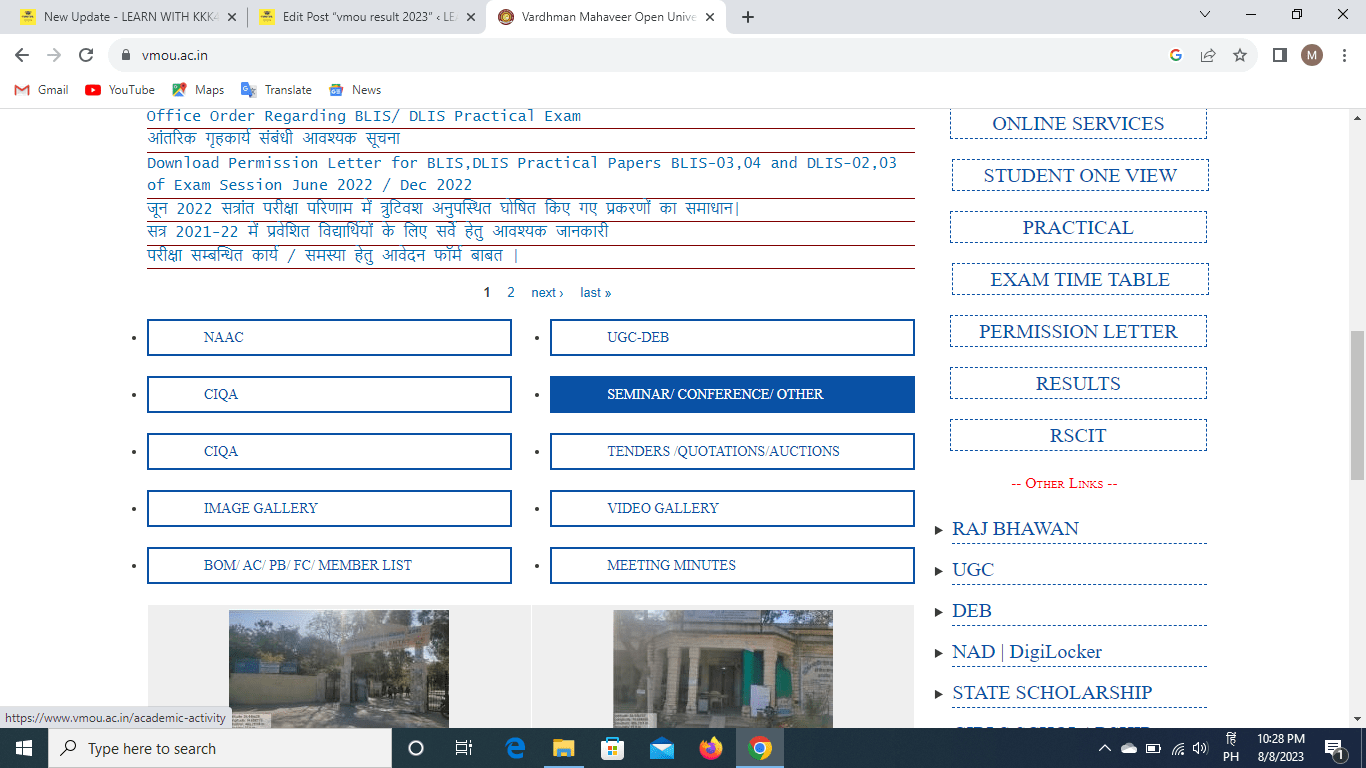Screen dimensions: 1366x768
Task: Open Windows Start menu
Action: 23,748
